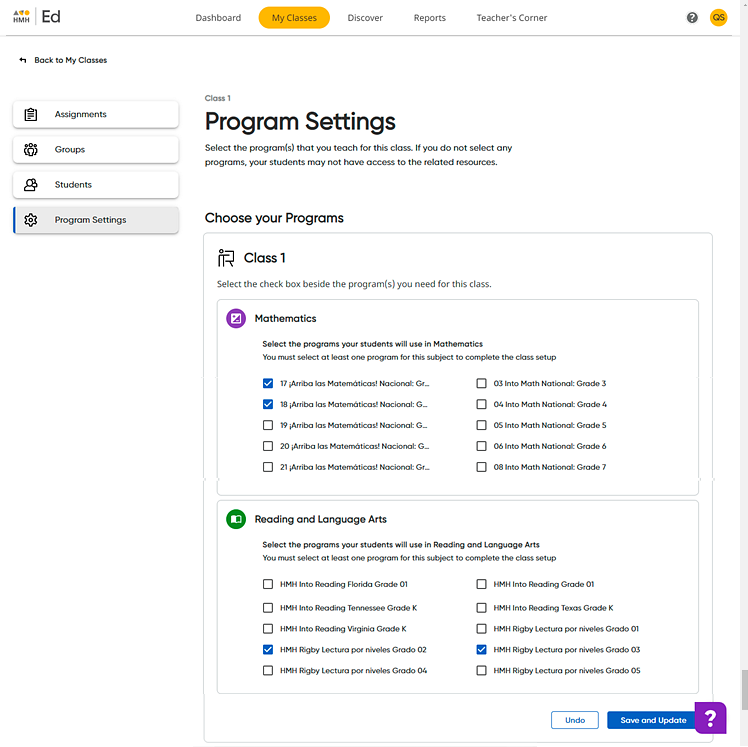Screen dimensions: 748x747
Task: Click the Reading and Language Arts section title
Action: tap(321, 519)
